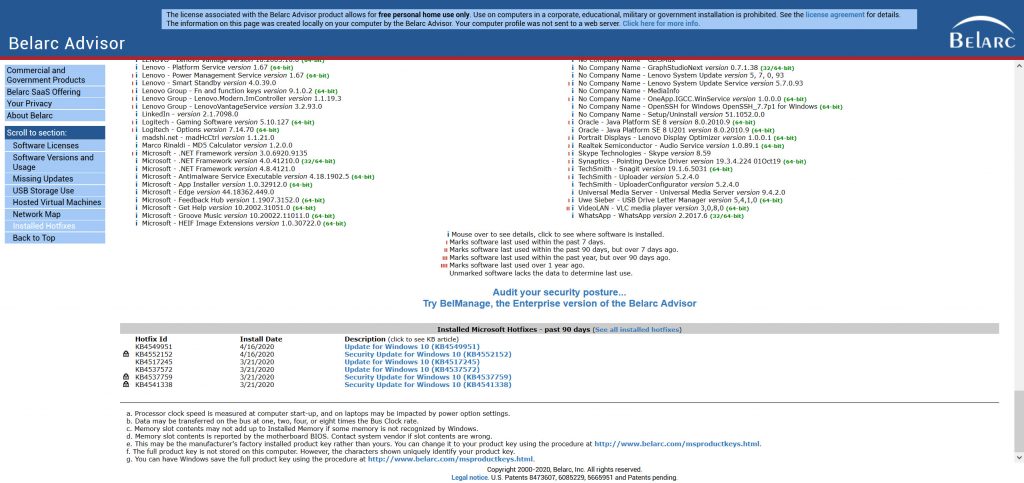Click info icon beside LinkedIn version 2.1.7098.0

pos(137,114)
